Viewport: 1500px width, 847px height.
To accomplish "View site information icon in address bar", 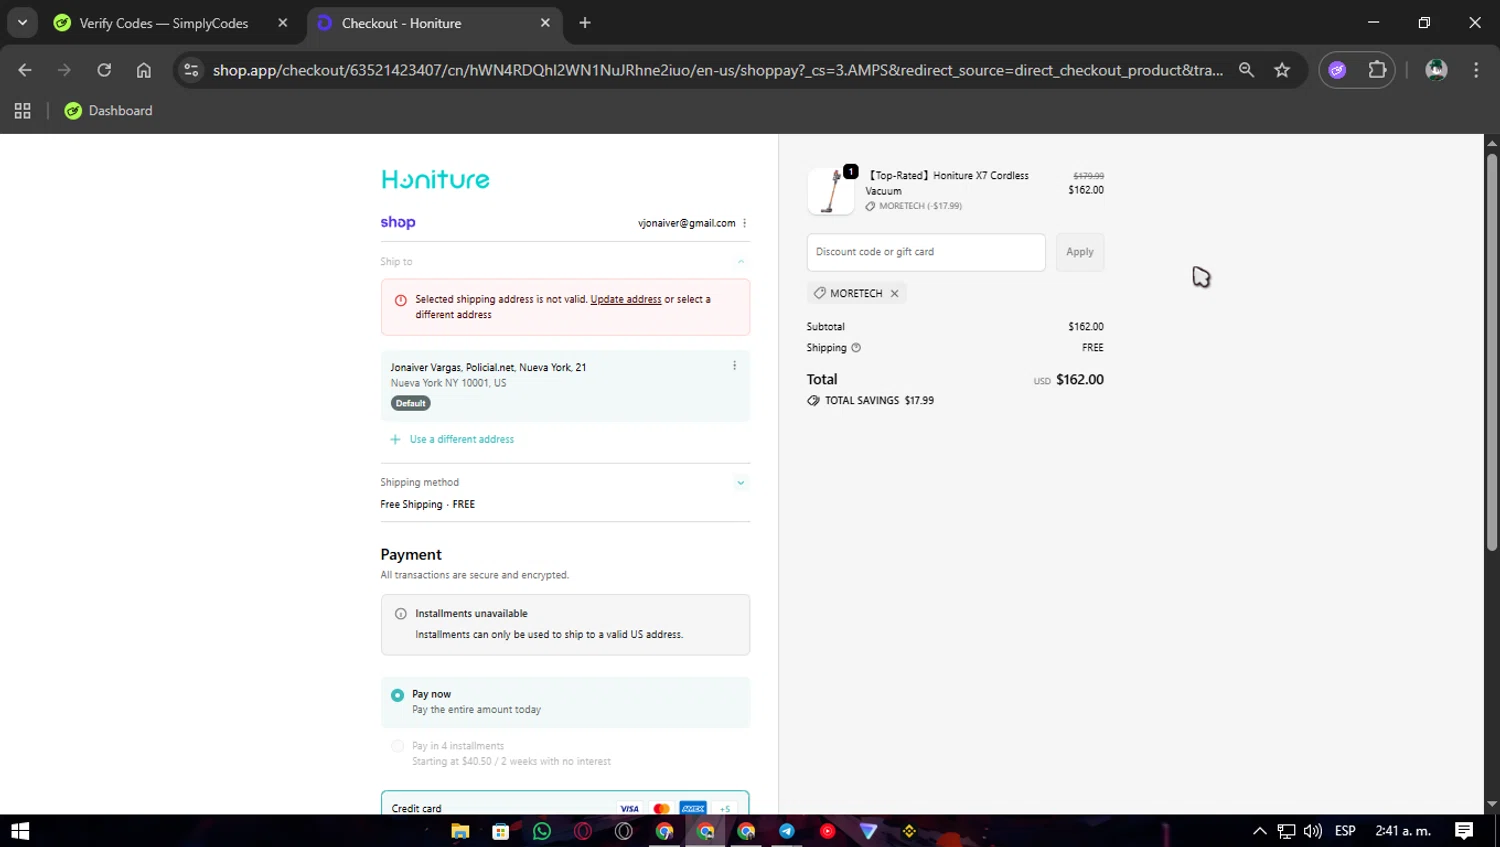I will (x=191, y=70).
